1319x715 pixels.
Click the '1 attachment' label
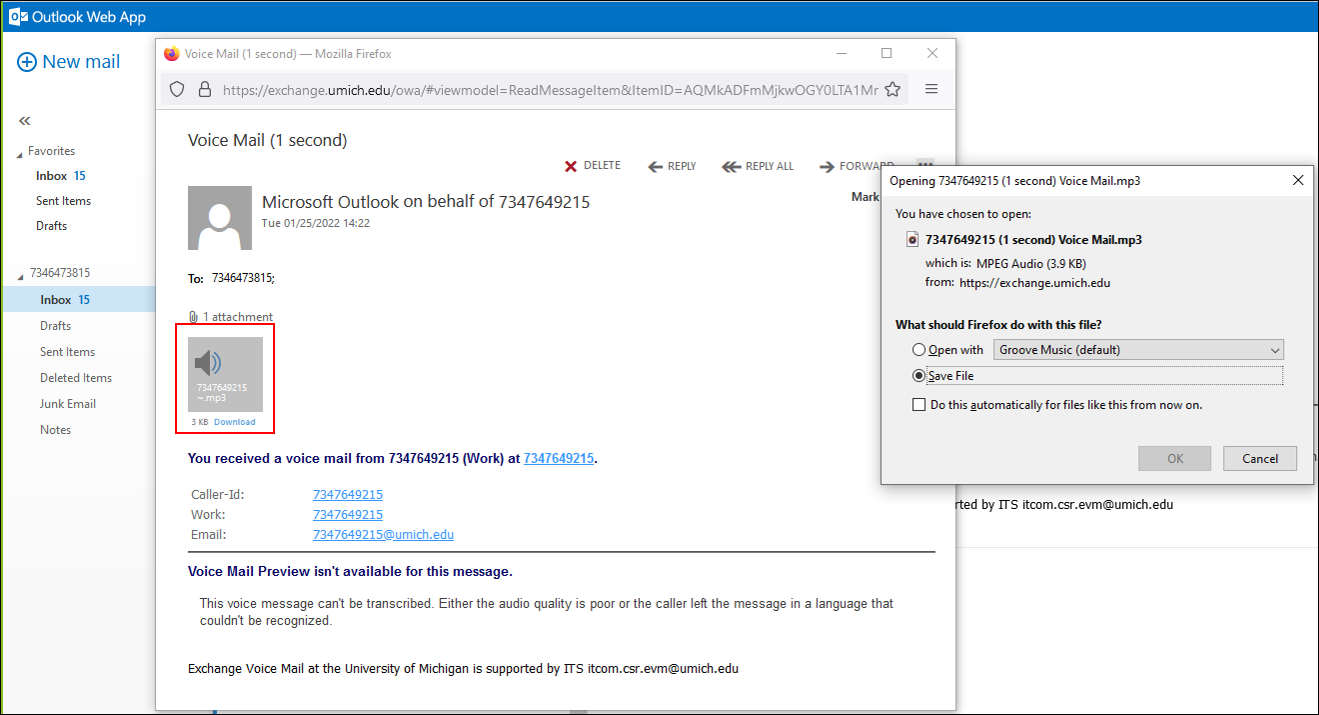pyautogui.click(x=238, y=317)
